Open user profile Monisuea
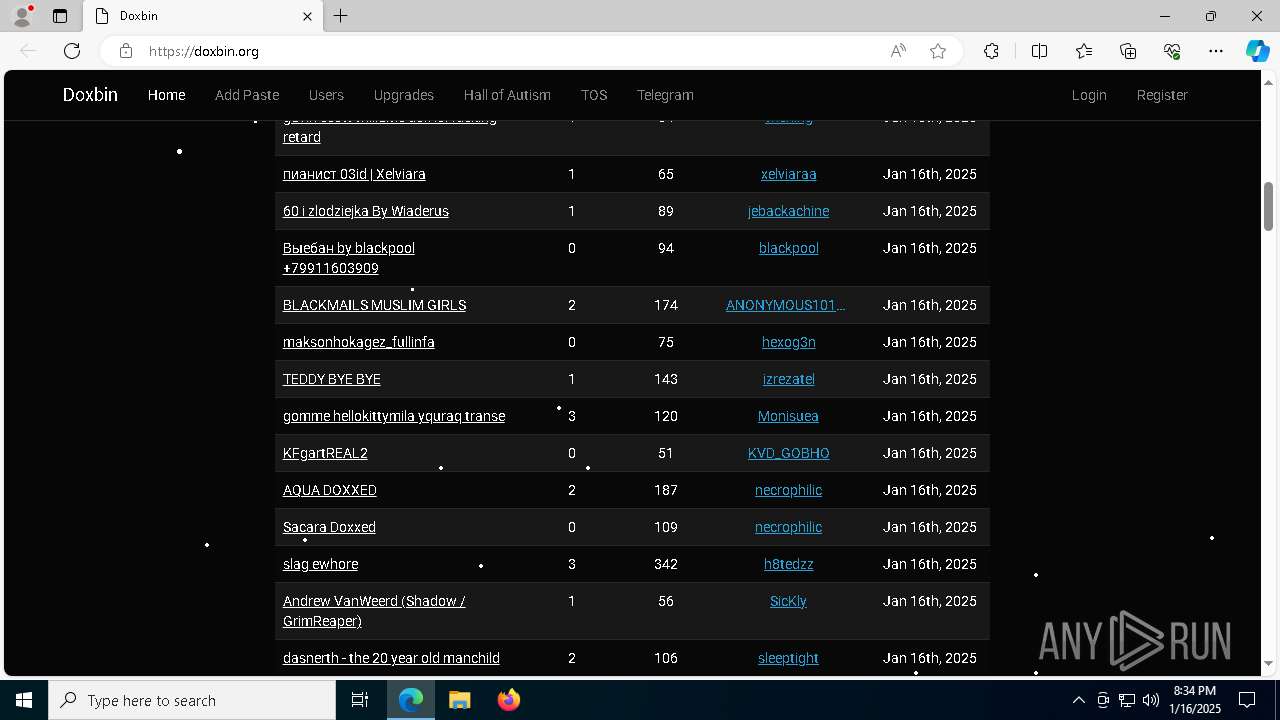This screenshot has width=1280, height=720. tap(788, 416)
